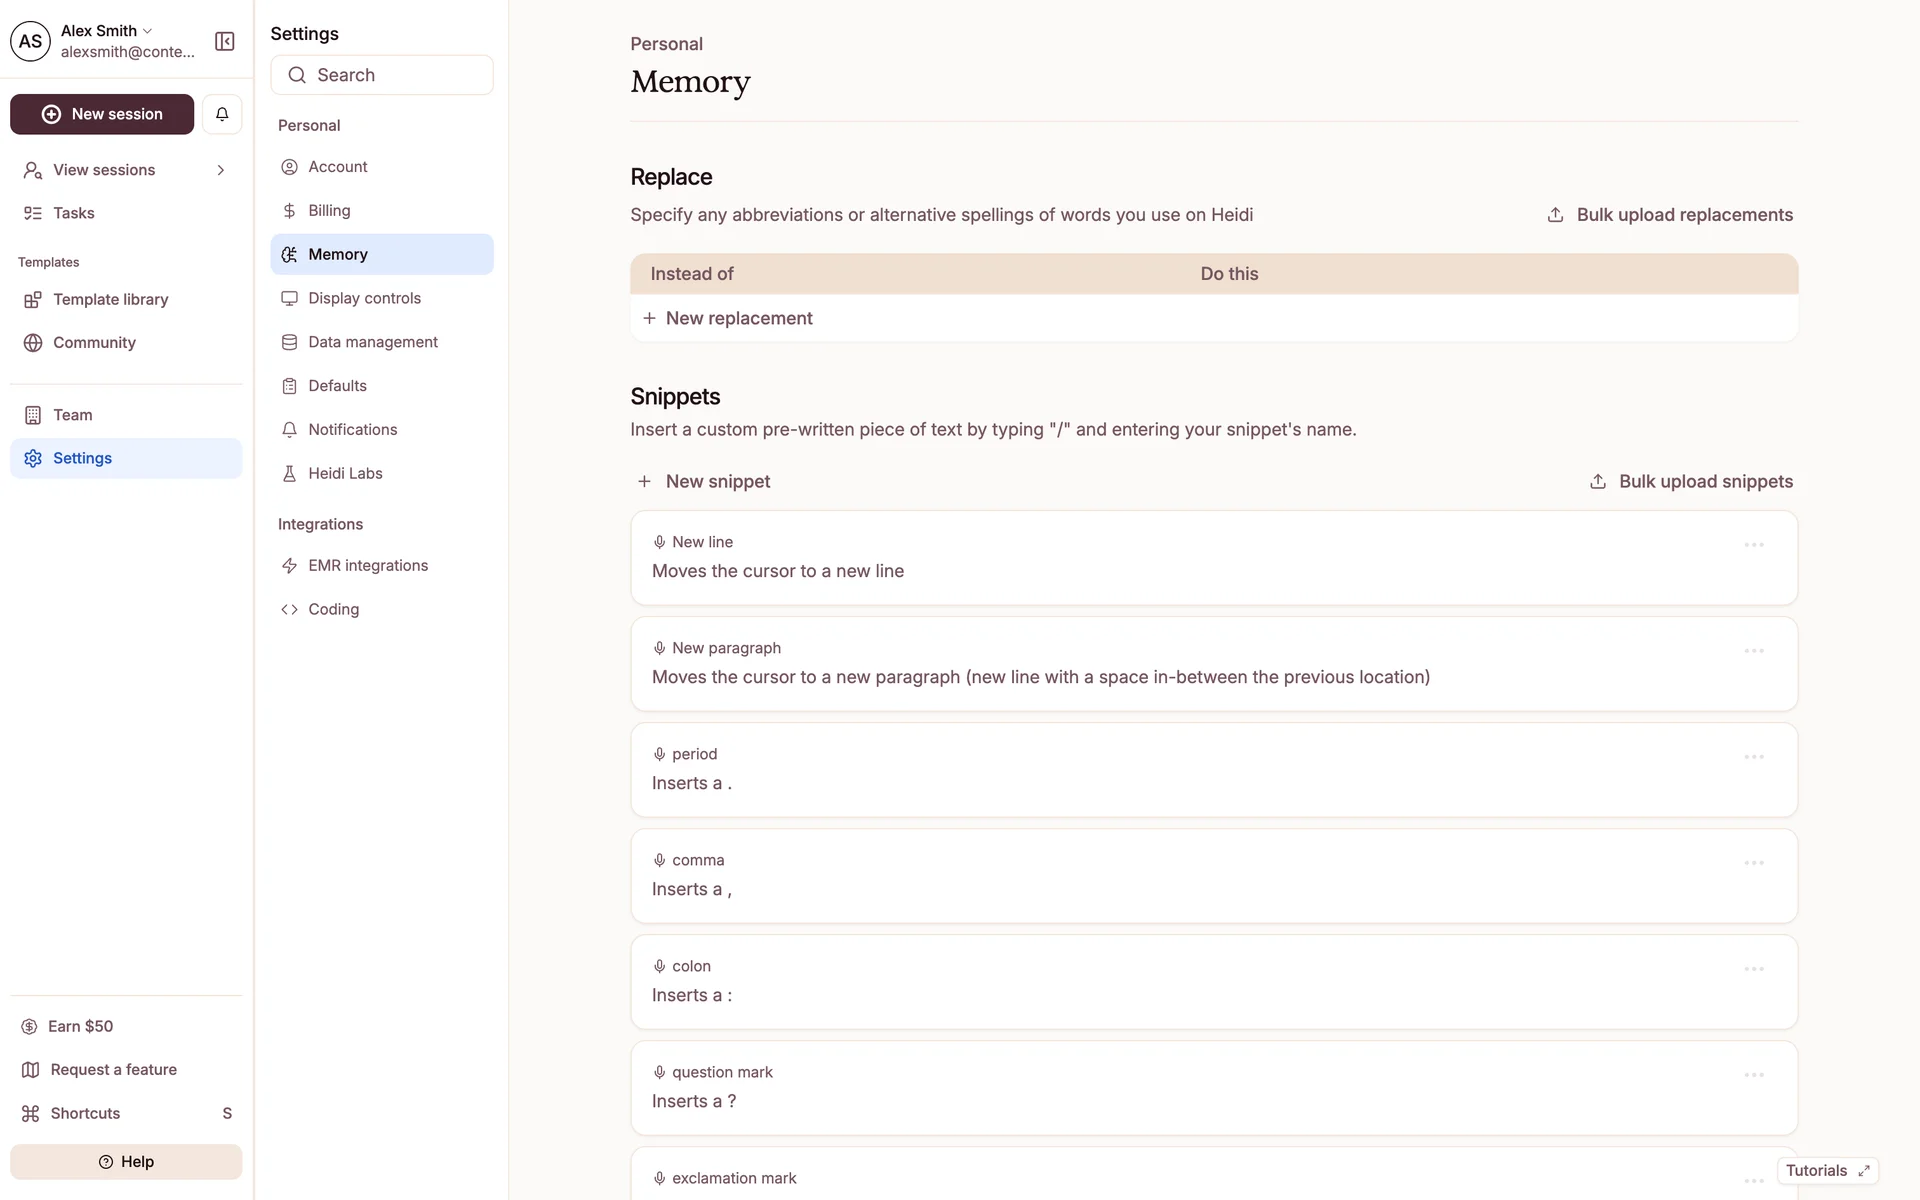Open EMR integrations page
Viewport: 1920px width, 1200px height.
coord(367,566)
